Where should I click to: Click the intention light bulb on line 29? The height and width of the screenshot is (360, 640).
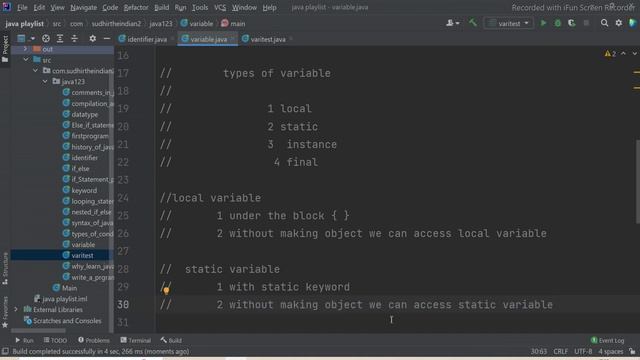point(166,291)
